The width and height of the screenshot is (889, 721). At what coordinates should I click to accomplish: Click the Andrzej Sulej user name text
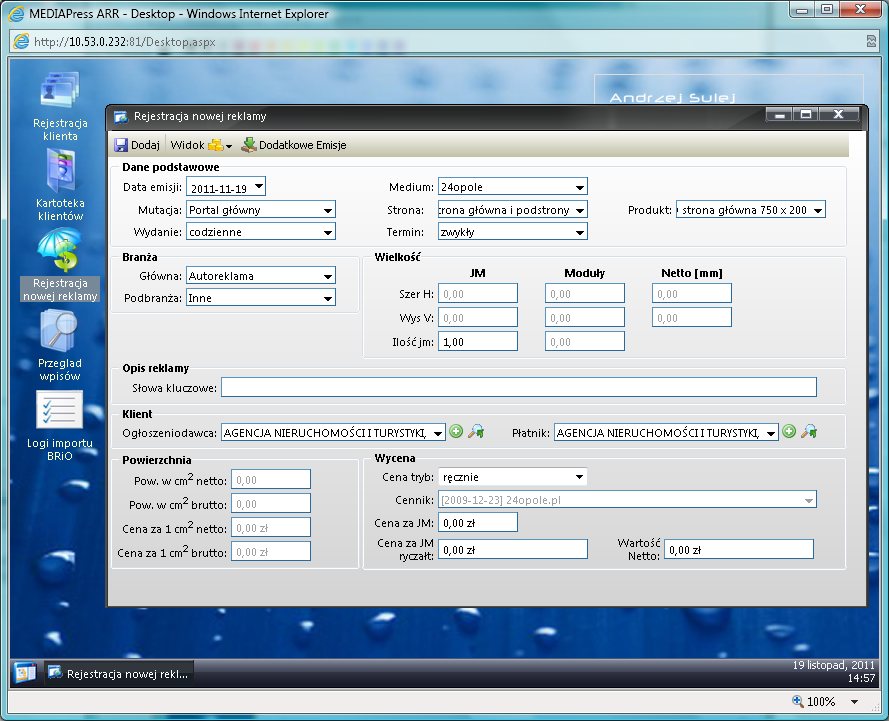672,97
